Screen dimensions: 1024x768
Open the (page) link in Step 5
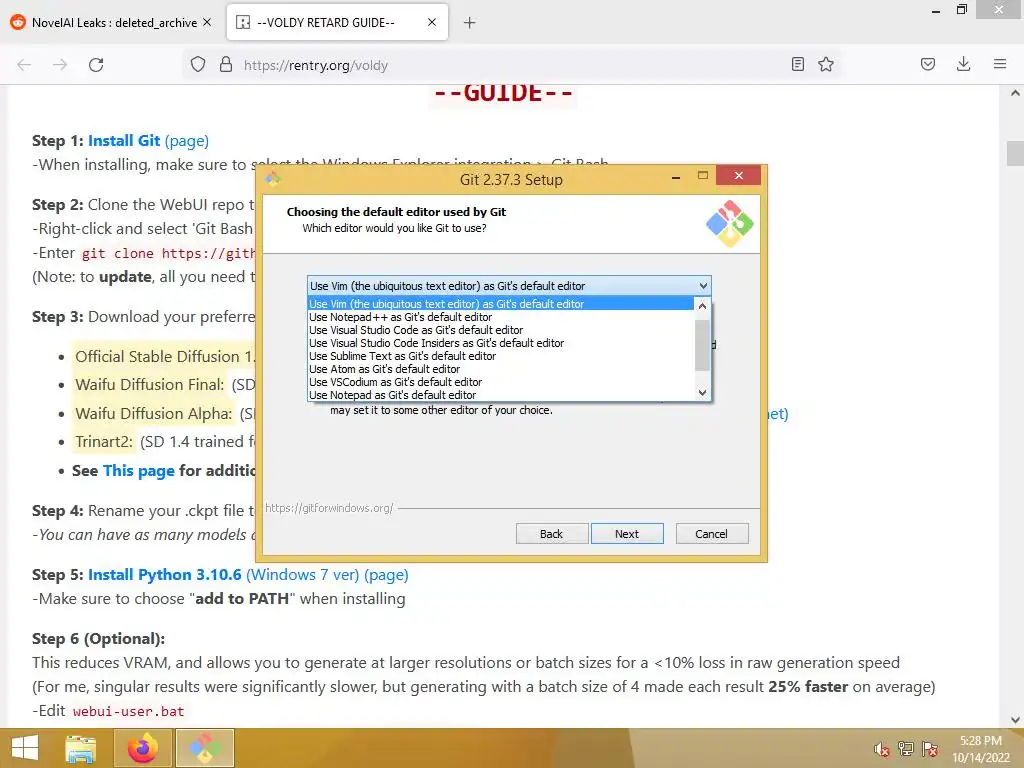pyautogui.click(x=386, y=575)
